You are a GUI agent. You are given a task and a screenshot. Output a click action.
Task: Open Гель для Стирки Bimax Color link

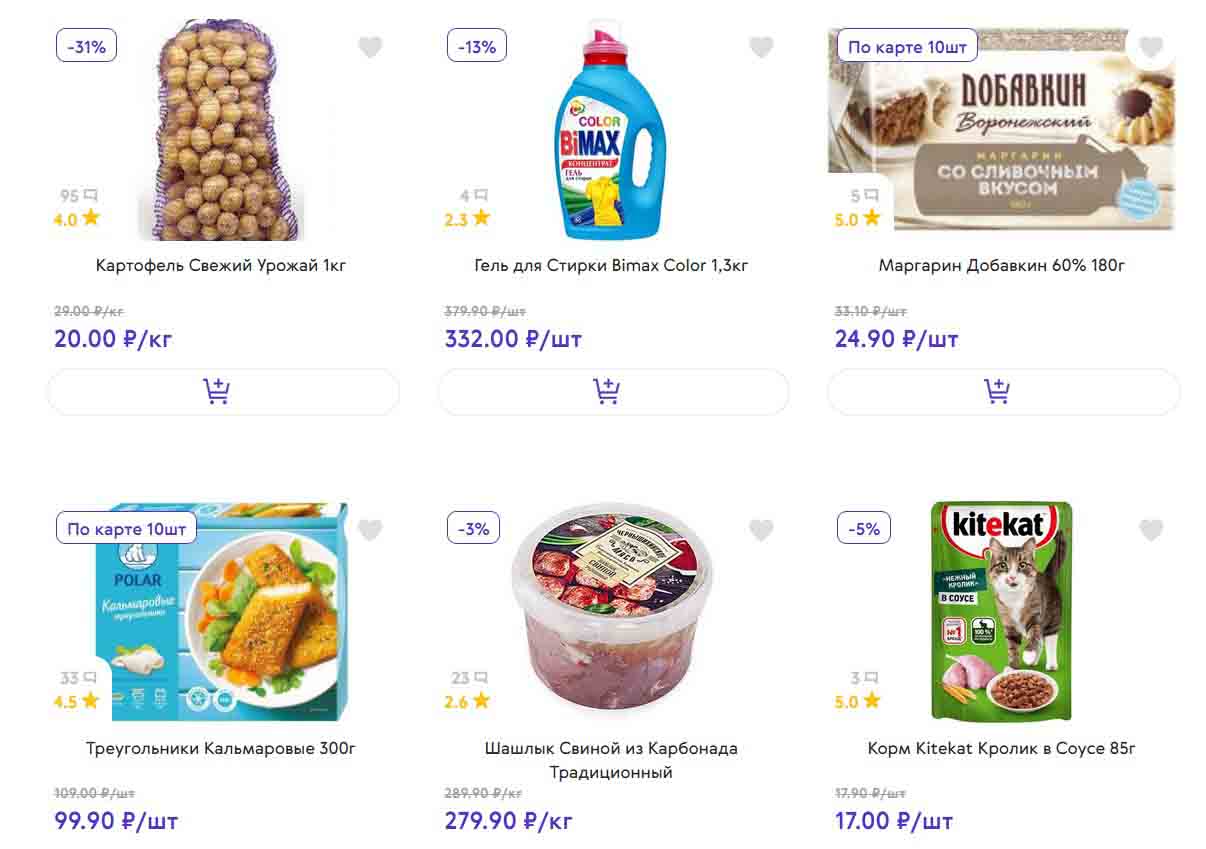point(611,266)
